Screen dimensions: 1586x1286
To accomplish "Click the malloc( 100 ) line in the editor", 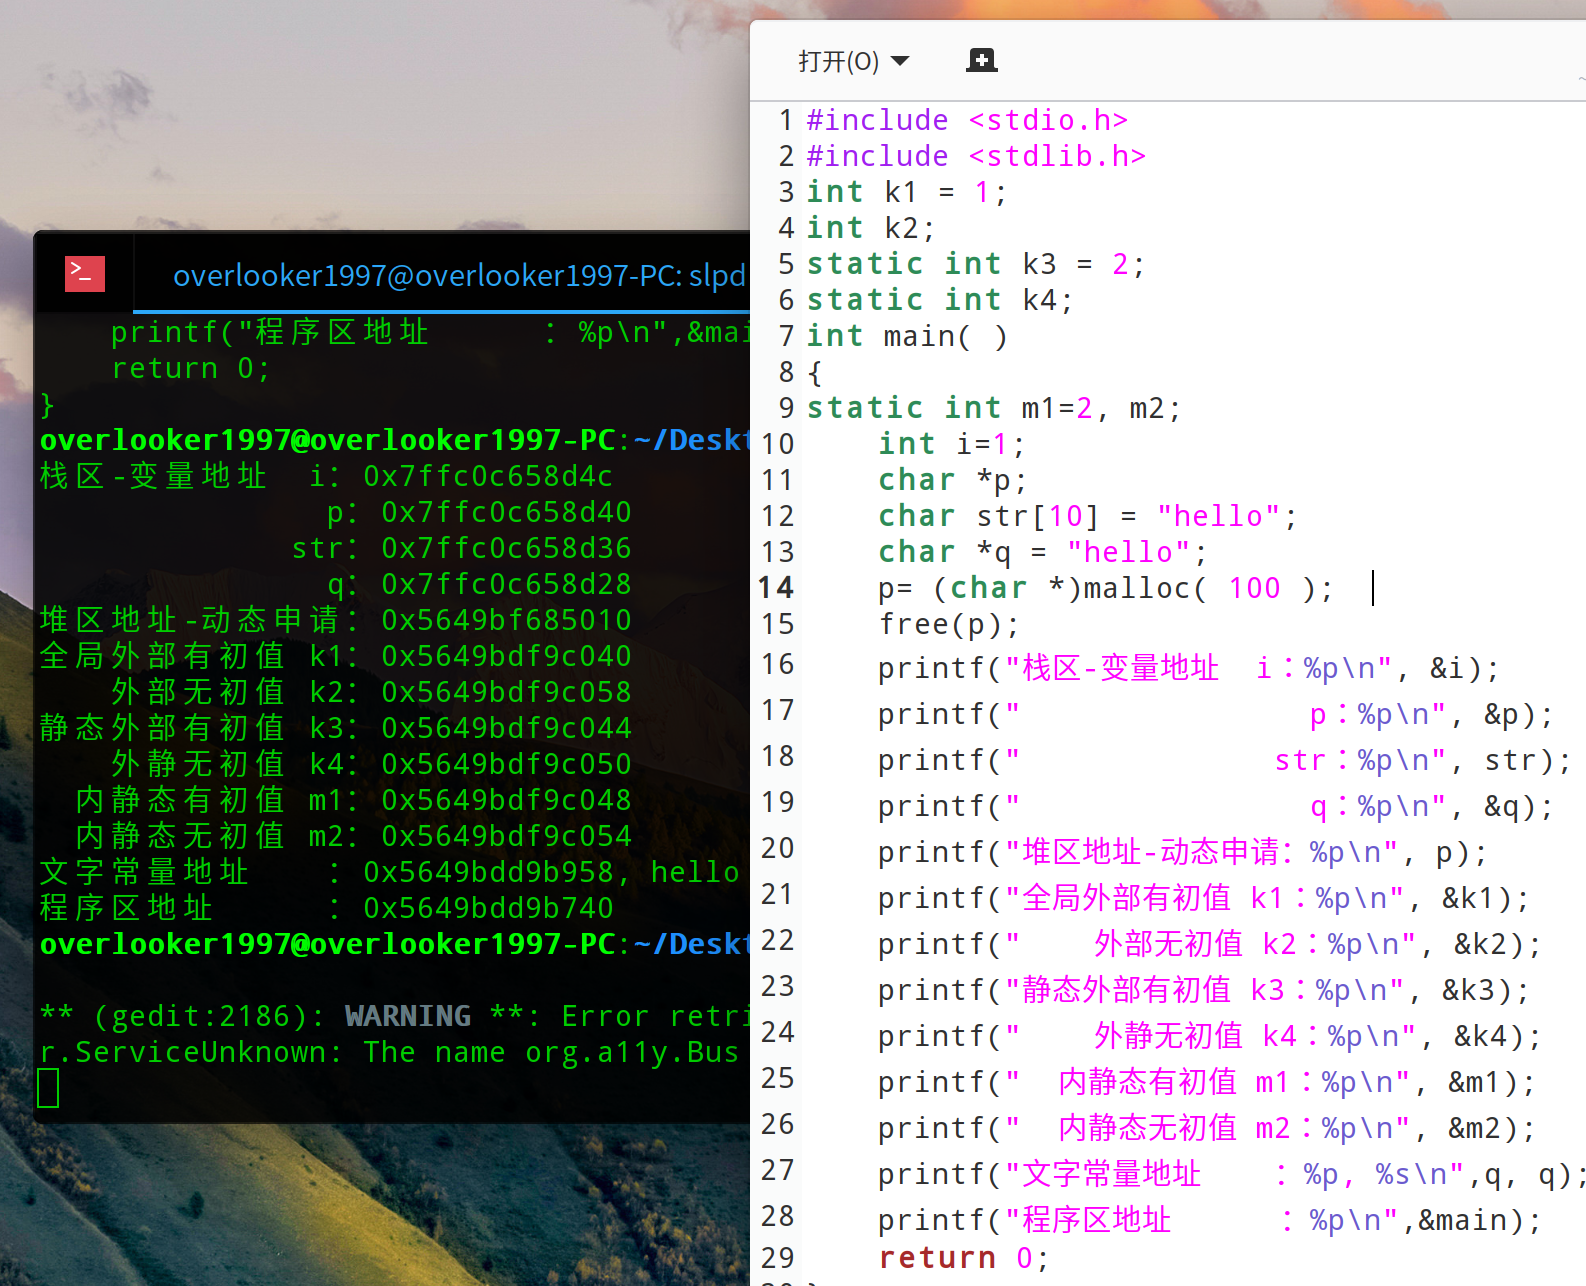I will pos(1106,588).
